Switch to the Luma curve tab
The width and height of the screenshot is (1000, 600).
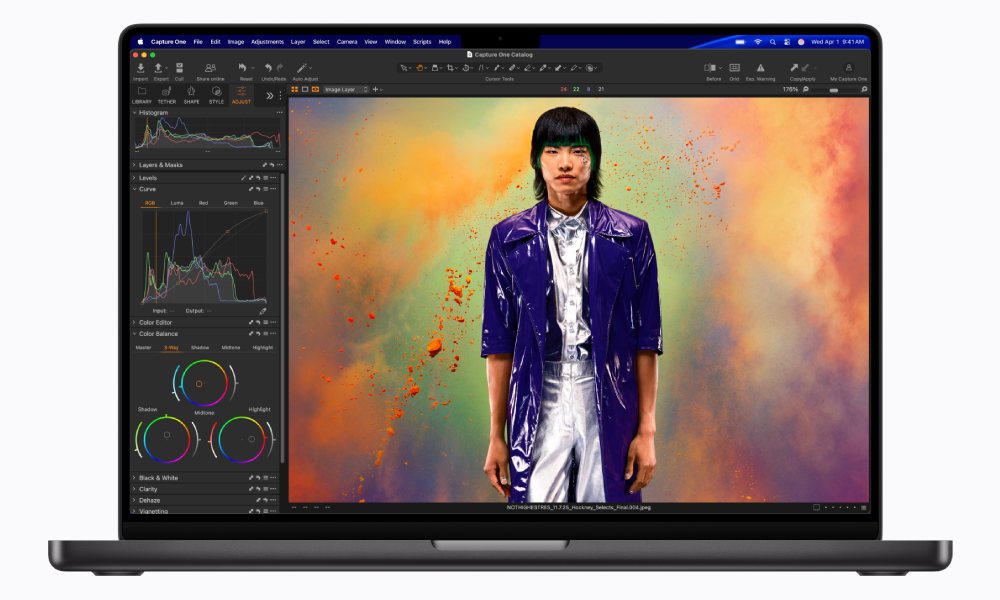(x=177, y=203)
